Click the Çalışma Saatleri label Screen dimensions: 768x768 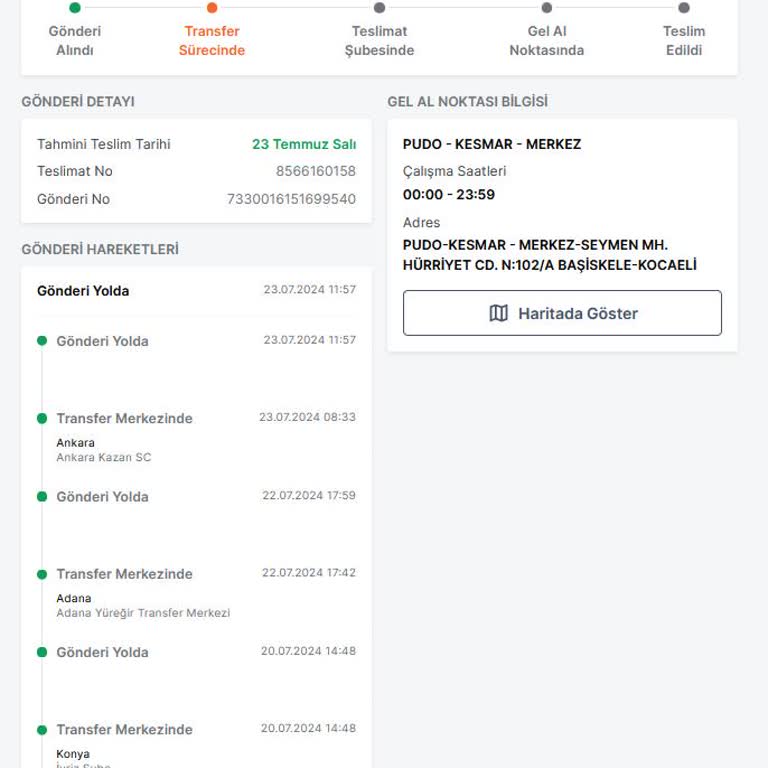[455, 171]
